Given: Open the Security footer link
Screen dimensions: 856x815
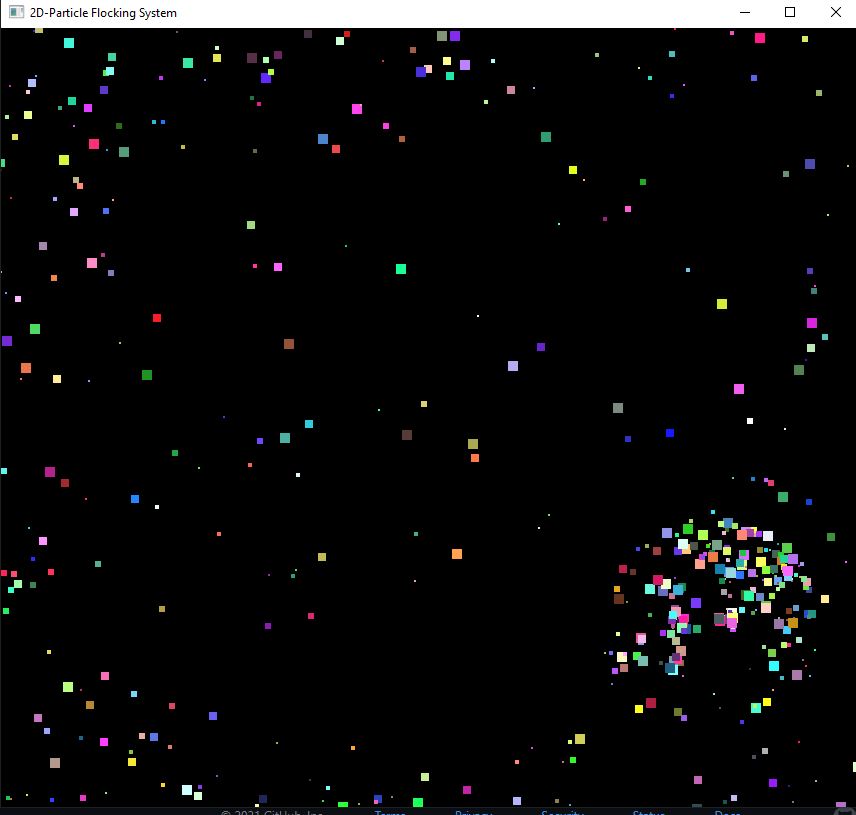Looking at the screenshot, I should point(562,811).
